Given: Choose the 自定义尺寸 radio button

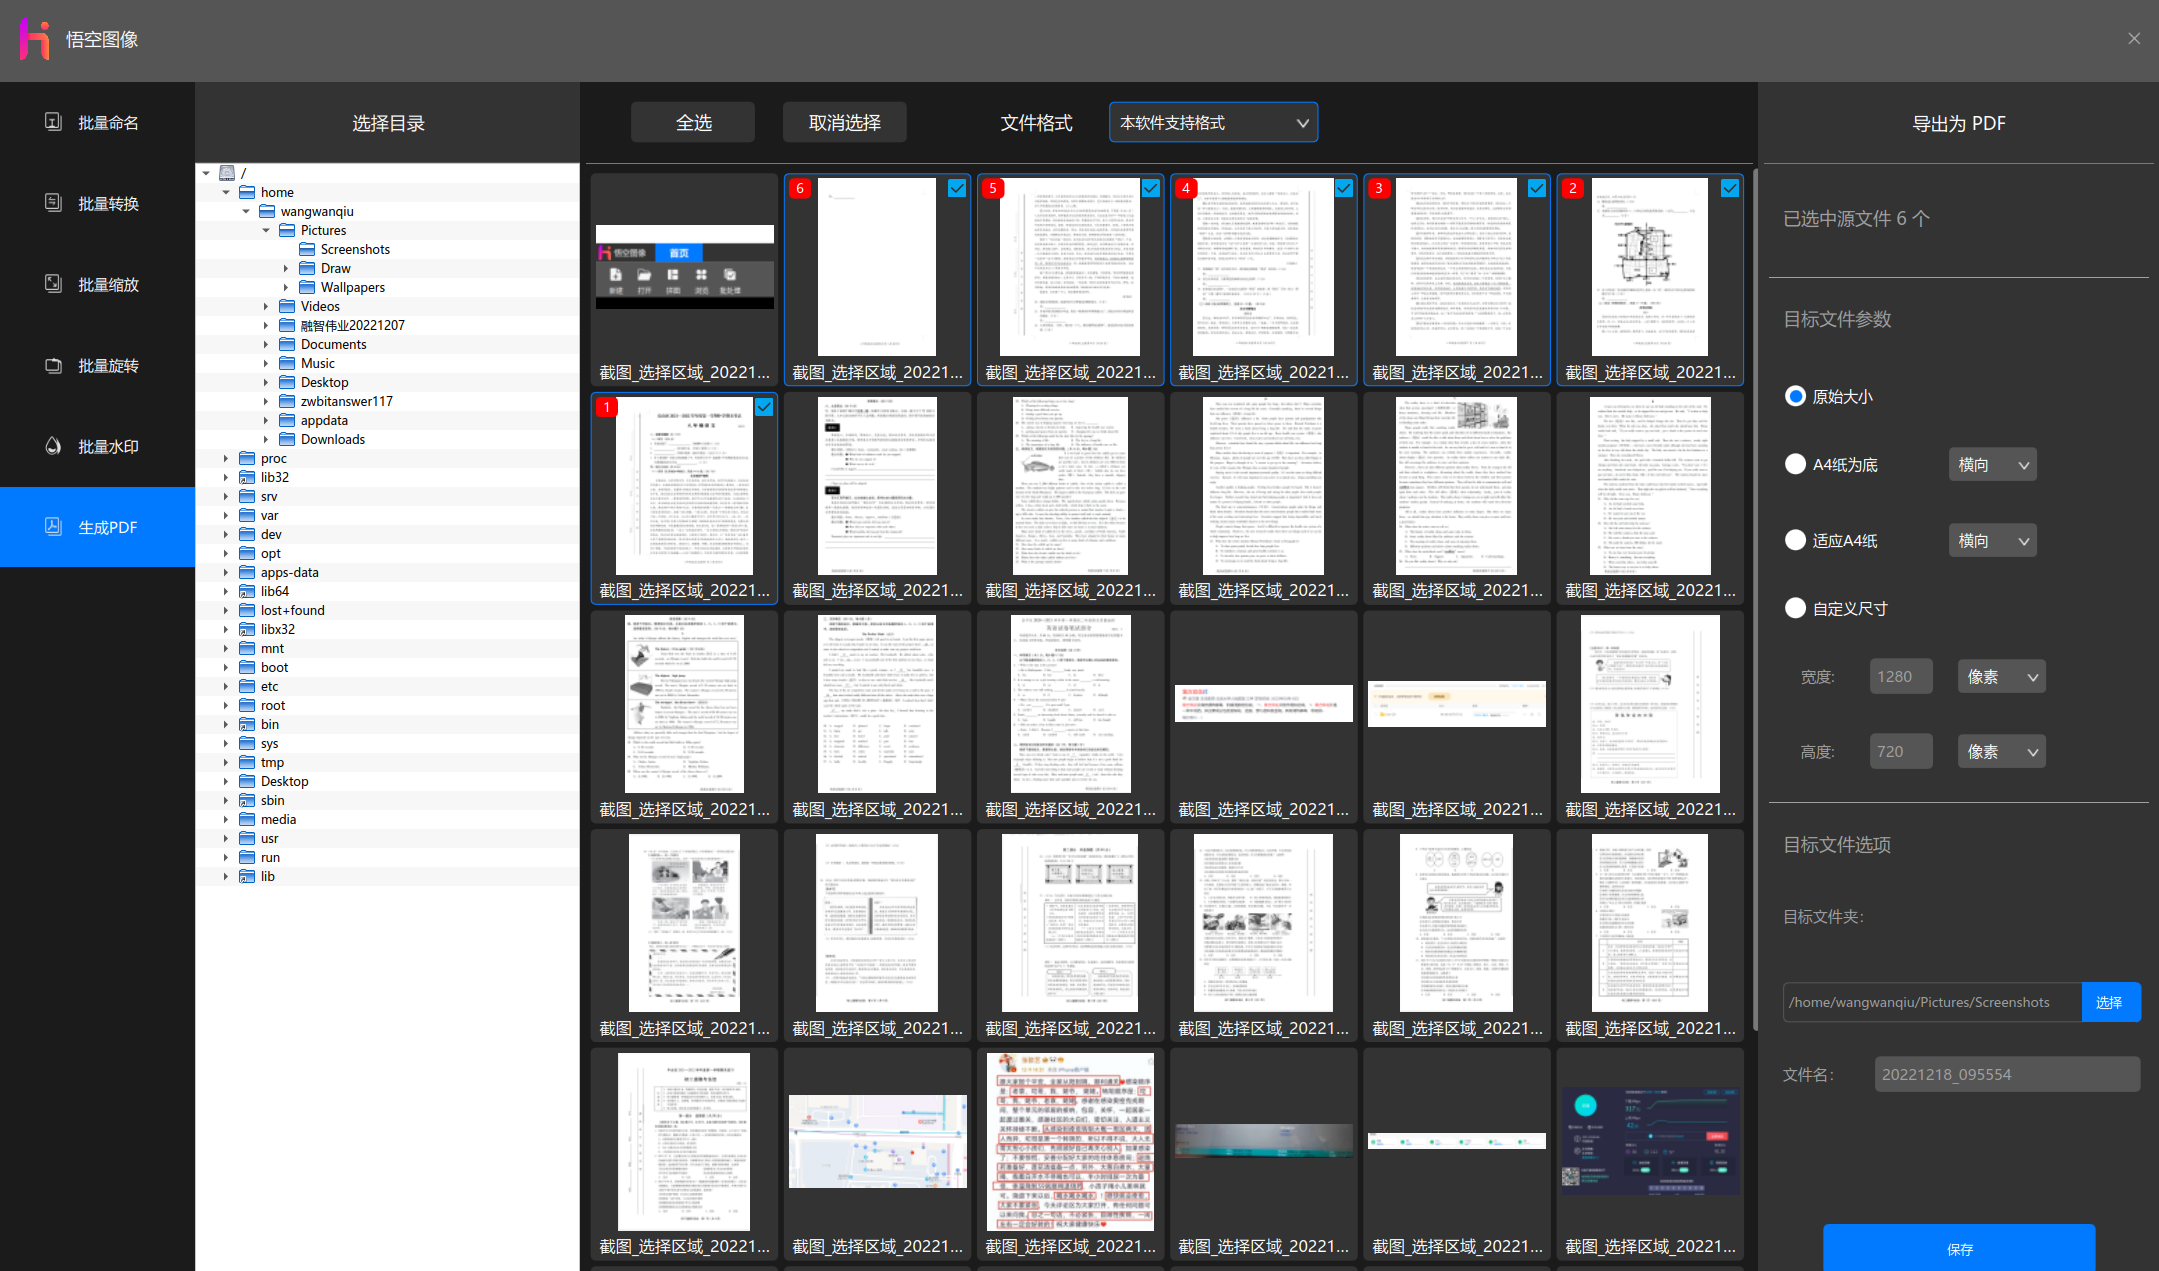Looking at the screenshot, I should click(x=1795, y=608).
